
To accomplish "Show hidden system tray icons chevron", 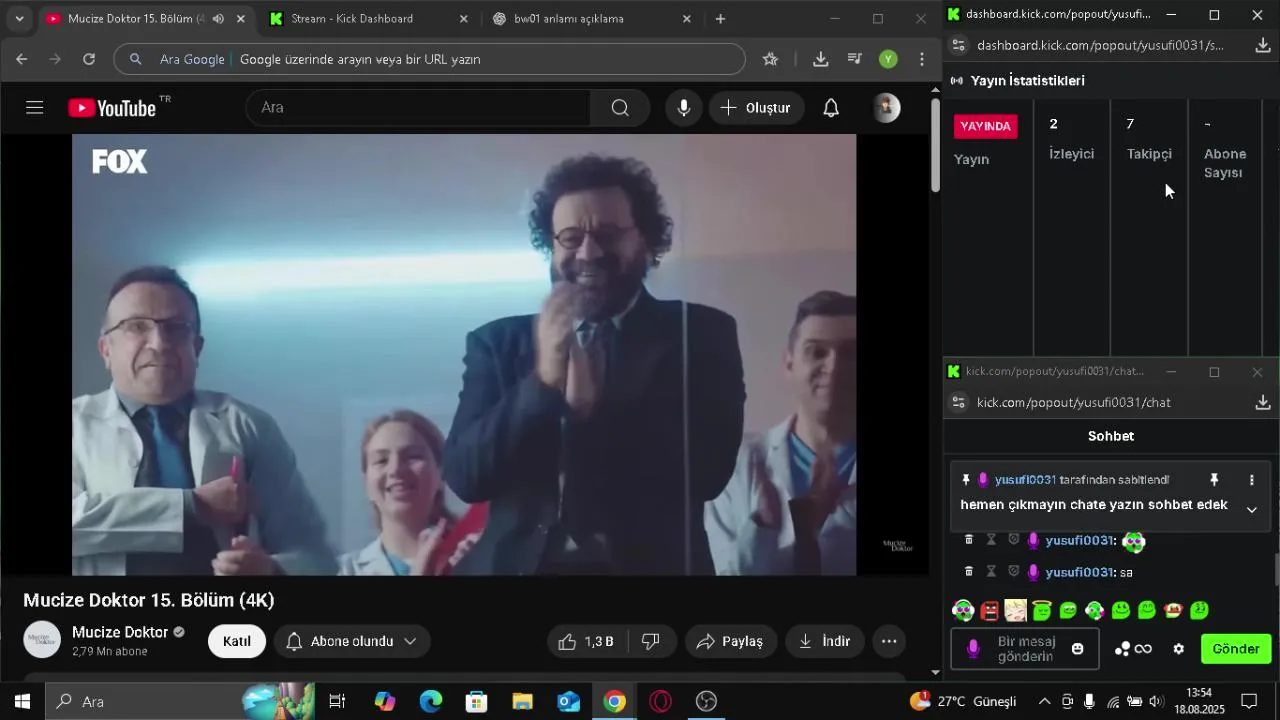I will [1045, 701].
